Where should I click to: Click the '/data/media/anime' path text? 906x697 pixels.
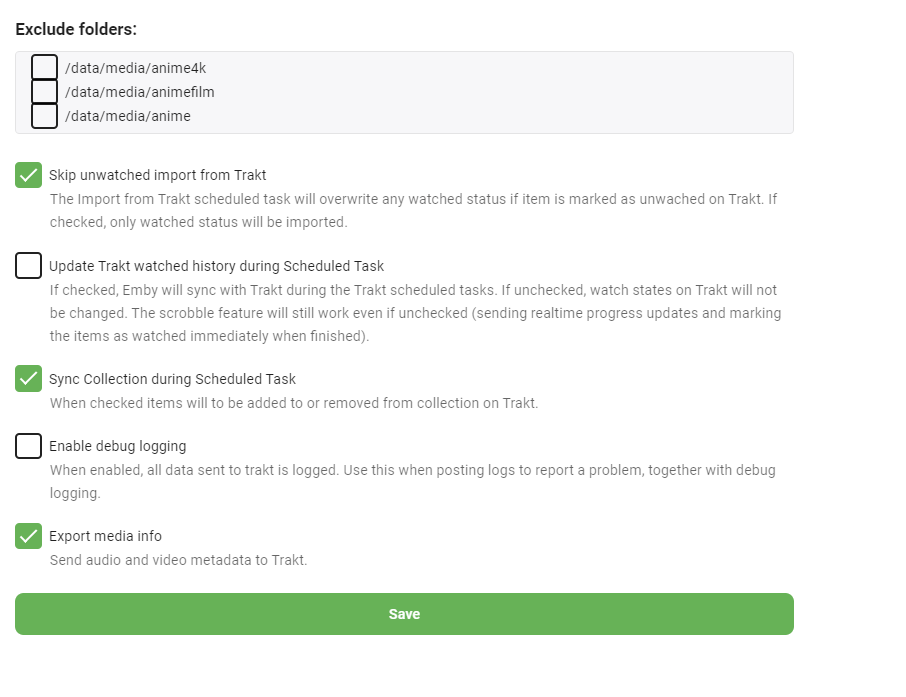coord(127,116)
